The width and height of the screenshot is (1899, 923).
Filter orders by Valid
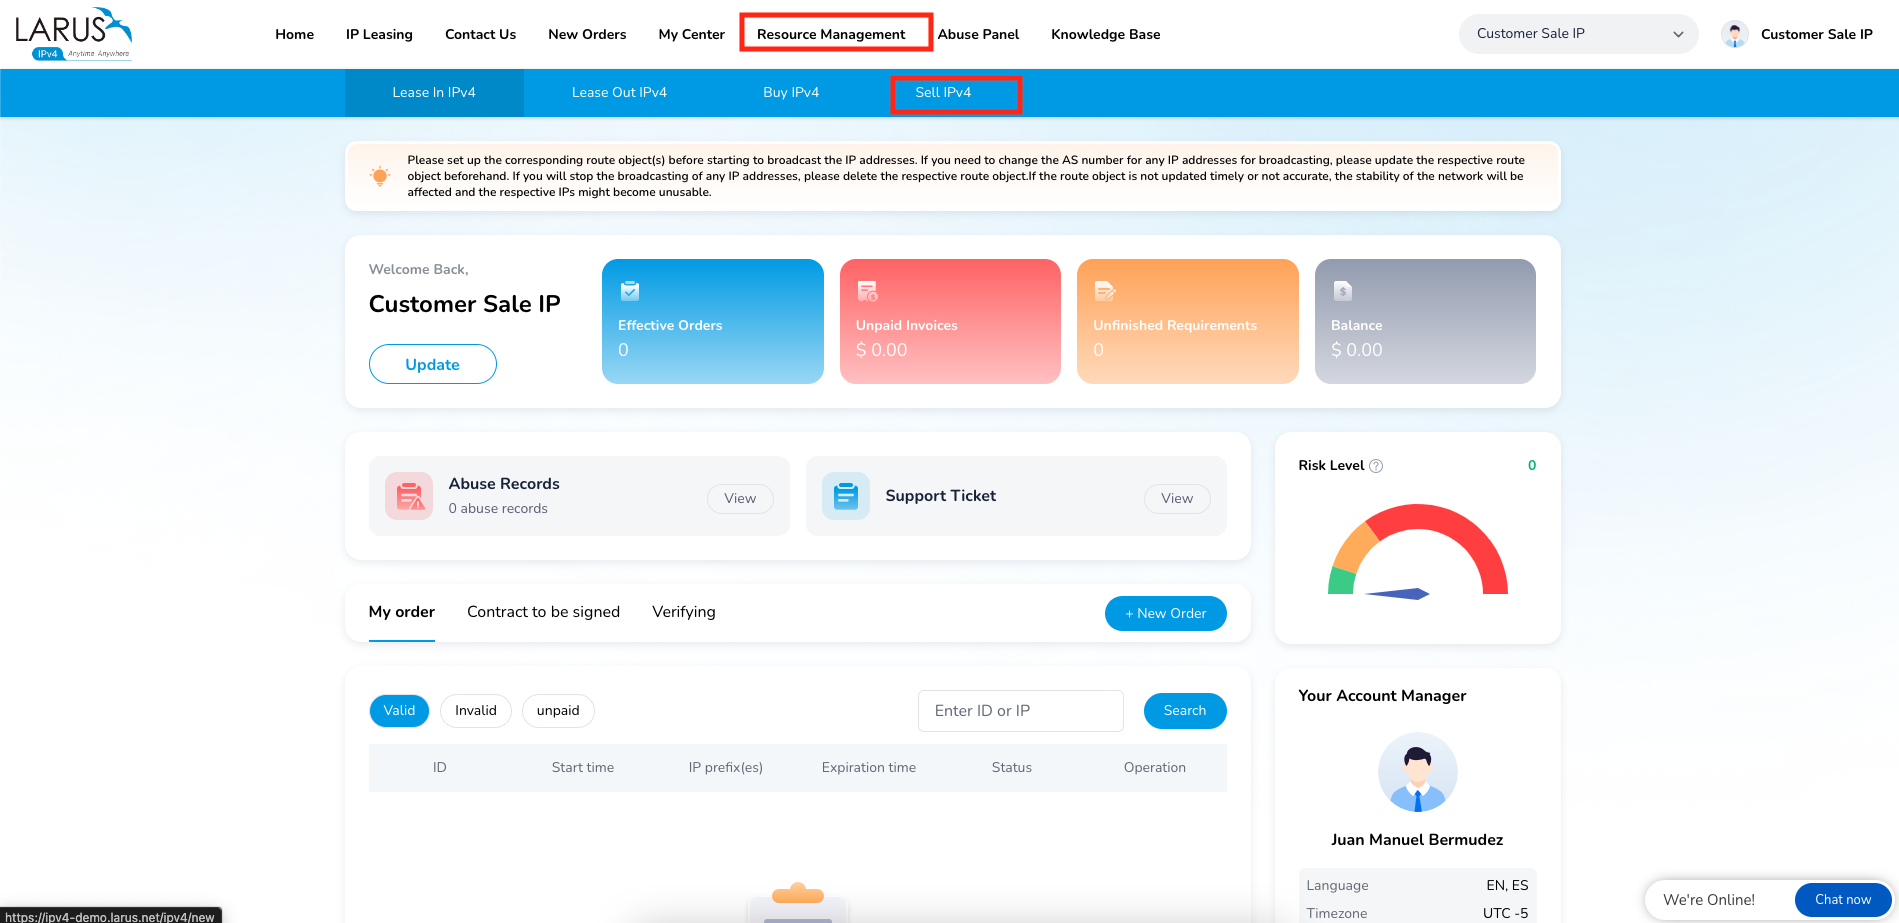point(399,711)
